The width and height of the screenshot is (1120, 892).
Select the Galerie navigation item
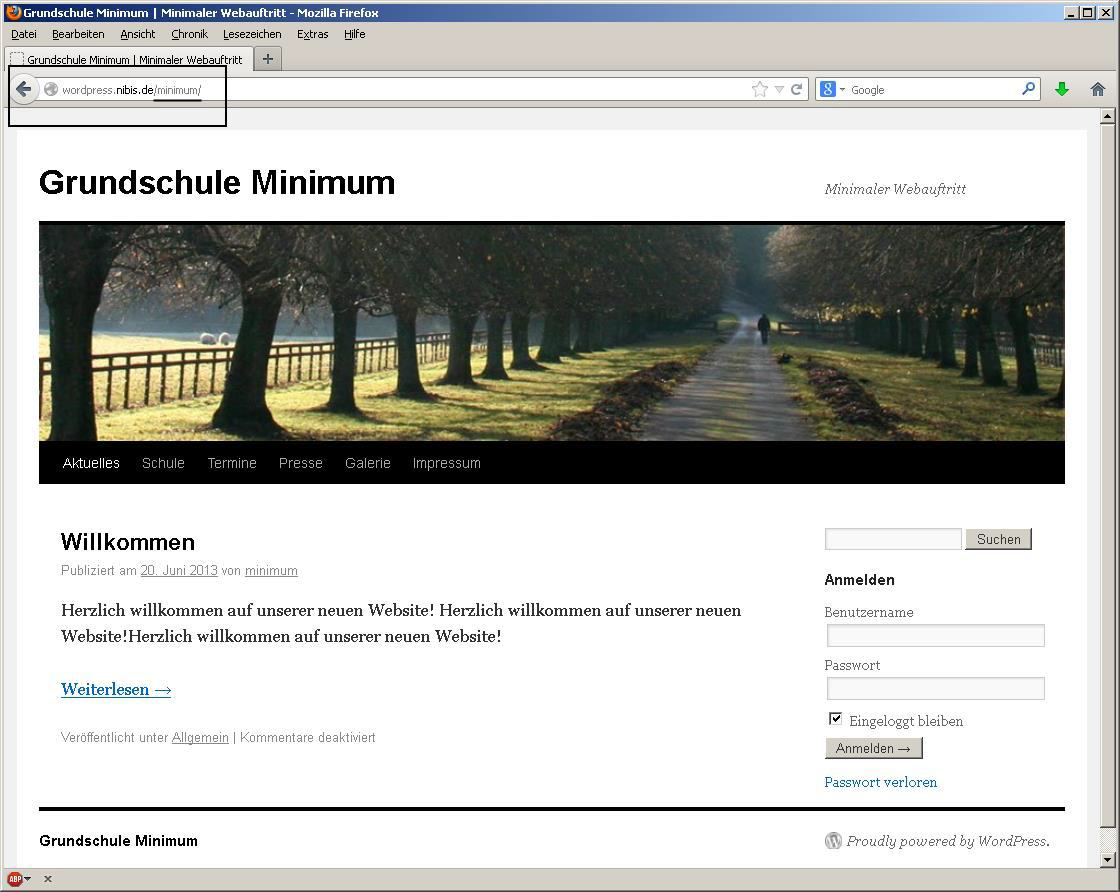[x=367, y=463]
